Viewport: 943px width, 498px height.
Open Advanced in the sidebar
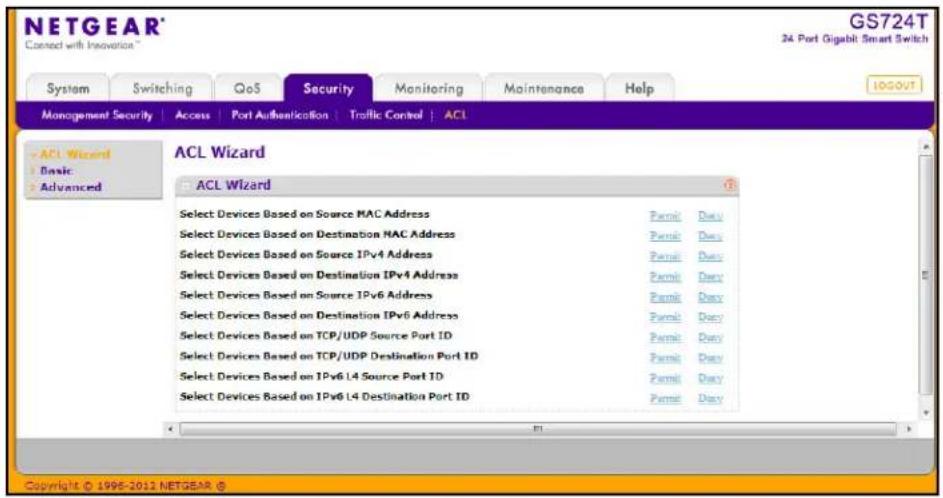click(x=70, y=187)
